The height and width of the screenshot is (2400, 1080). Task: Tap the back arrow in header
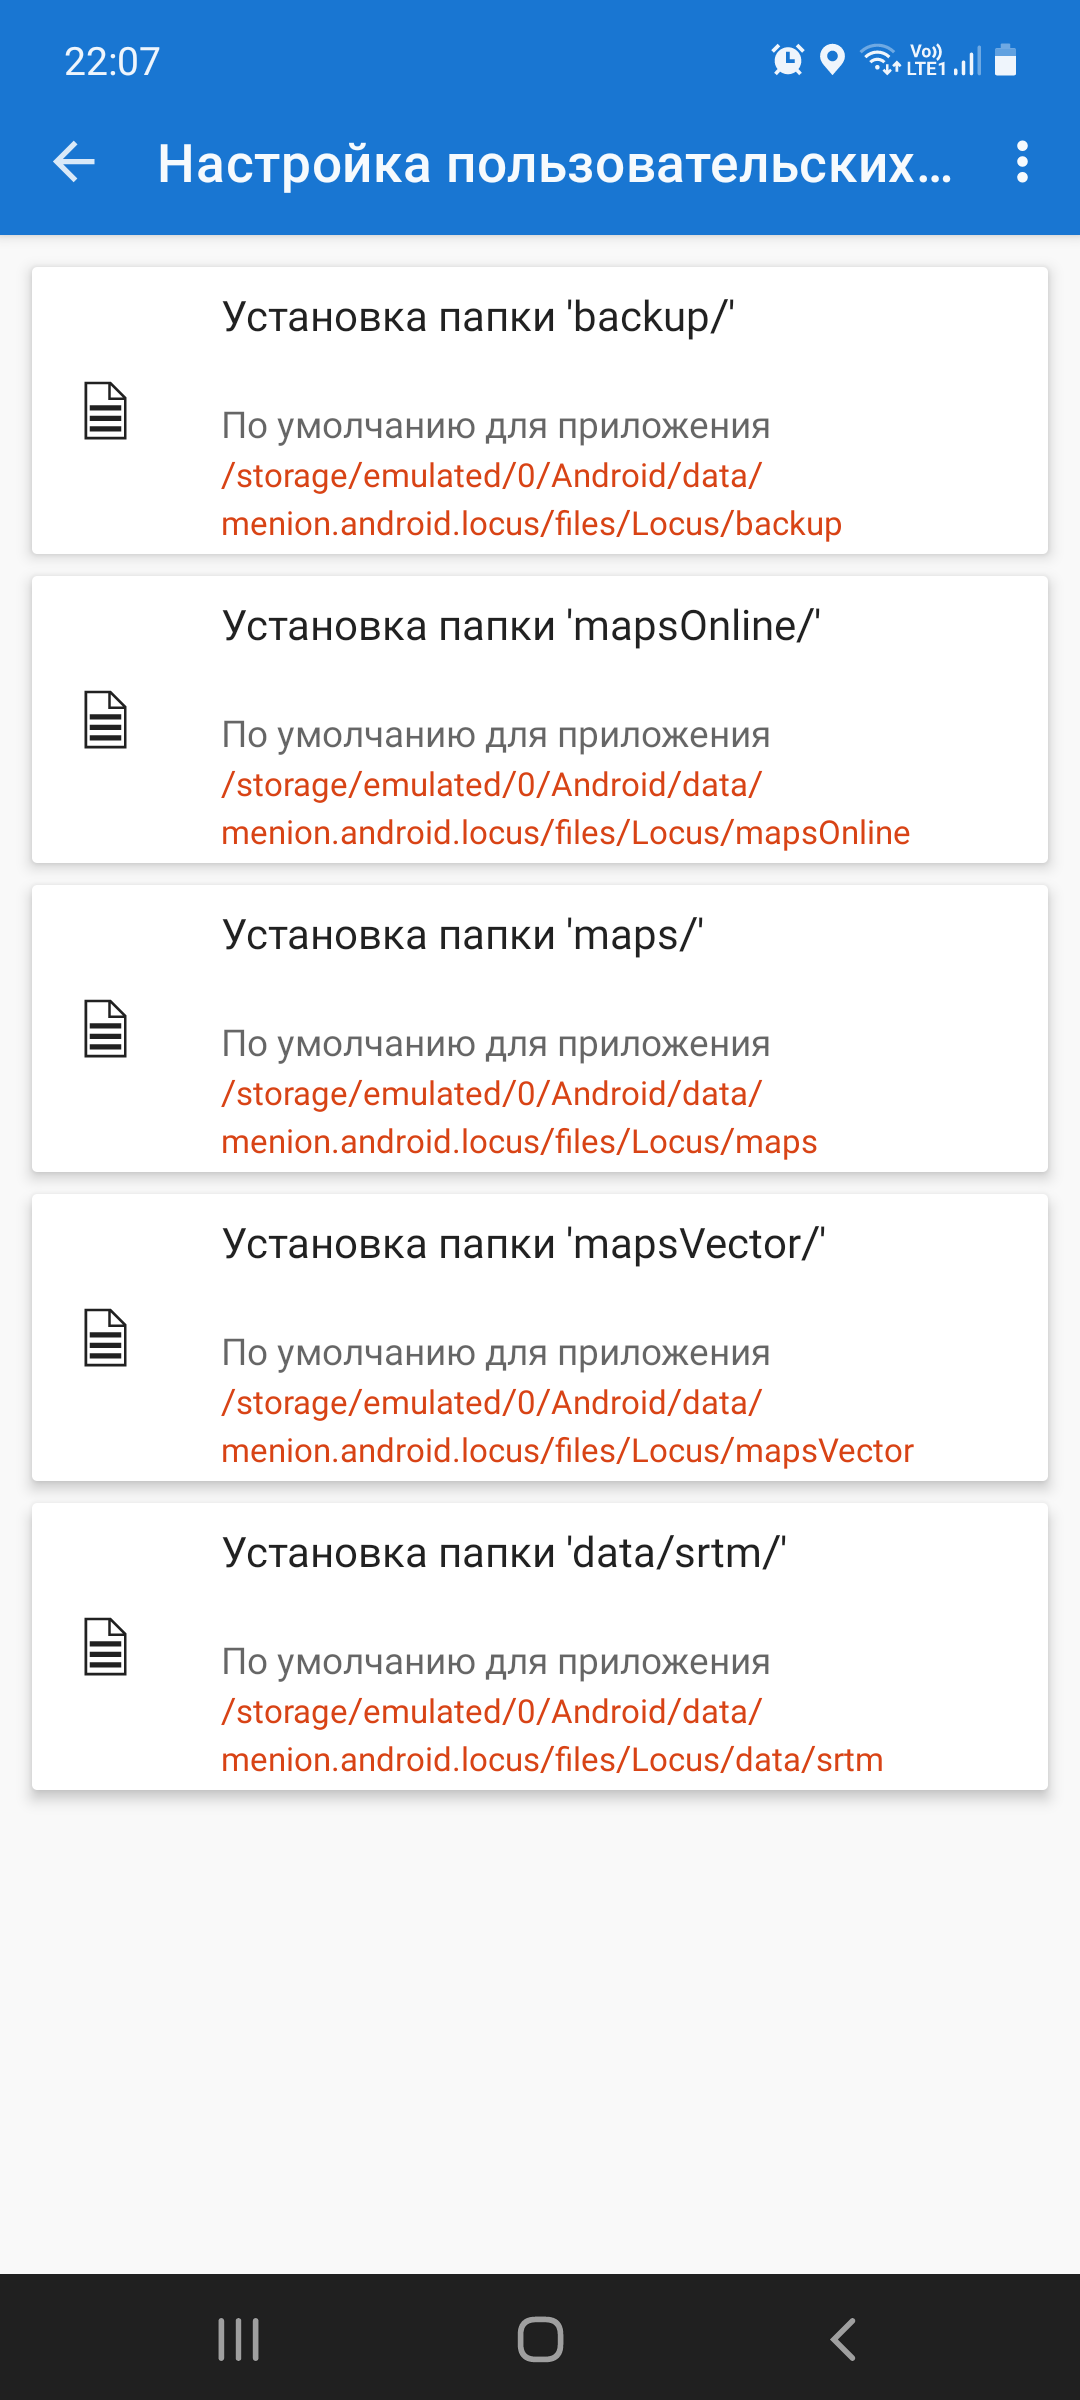tap(74, 162)
